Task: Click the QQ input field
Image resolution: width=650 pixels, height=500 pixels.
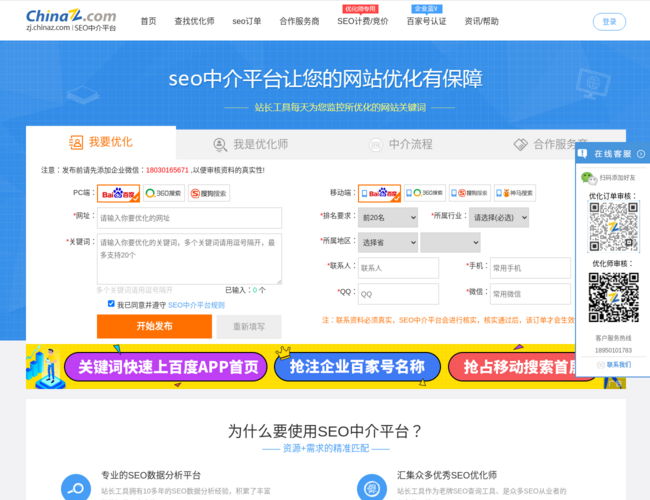Action: [398, 294]
